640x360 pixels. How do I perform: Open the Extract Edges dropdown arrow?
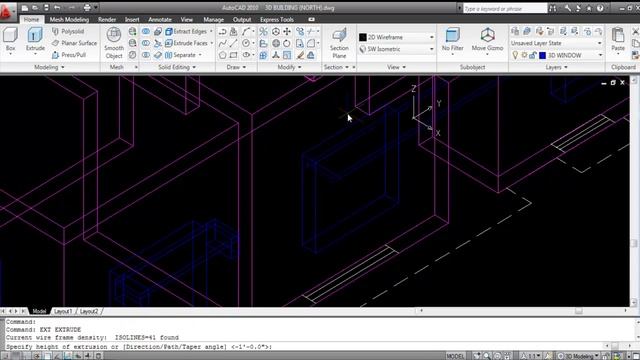(x=211, y=31)
